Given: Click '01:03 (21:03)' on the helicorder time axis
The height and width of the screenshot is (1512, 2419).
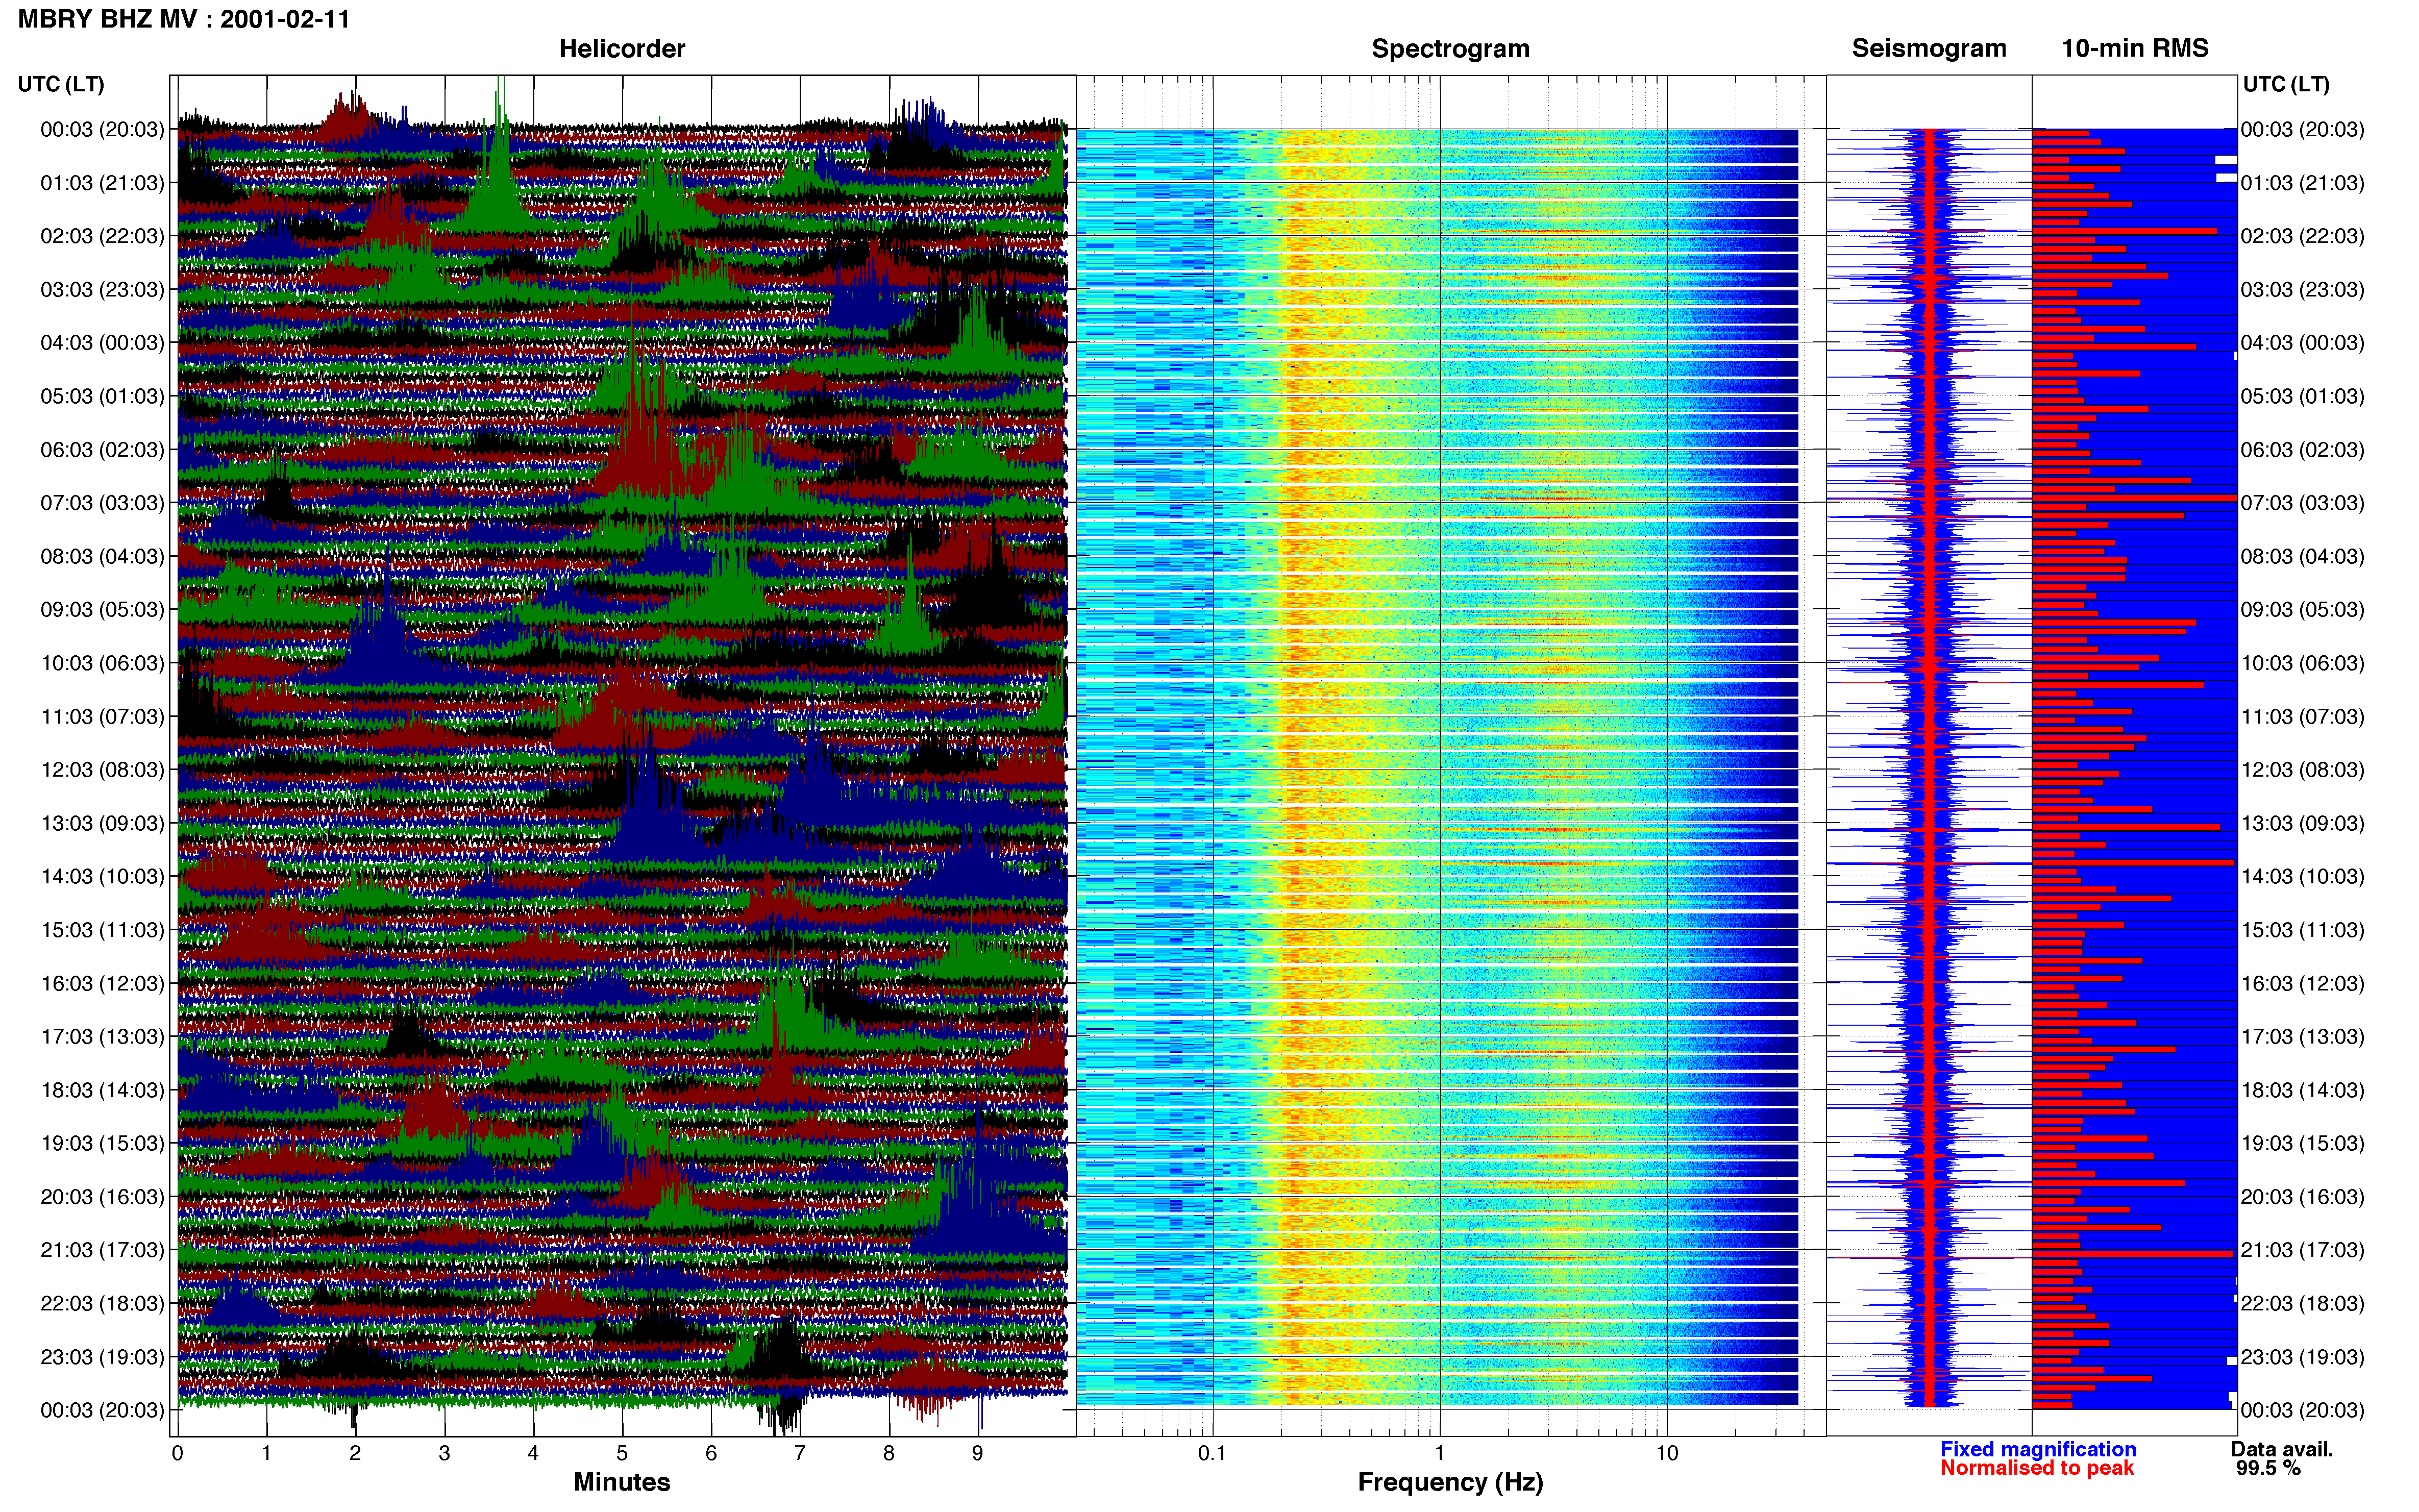Looking at the screenshot, I should (x=102, y=183).
